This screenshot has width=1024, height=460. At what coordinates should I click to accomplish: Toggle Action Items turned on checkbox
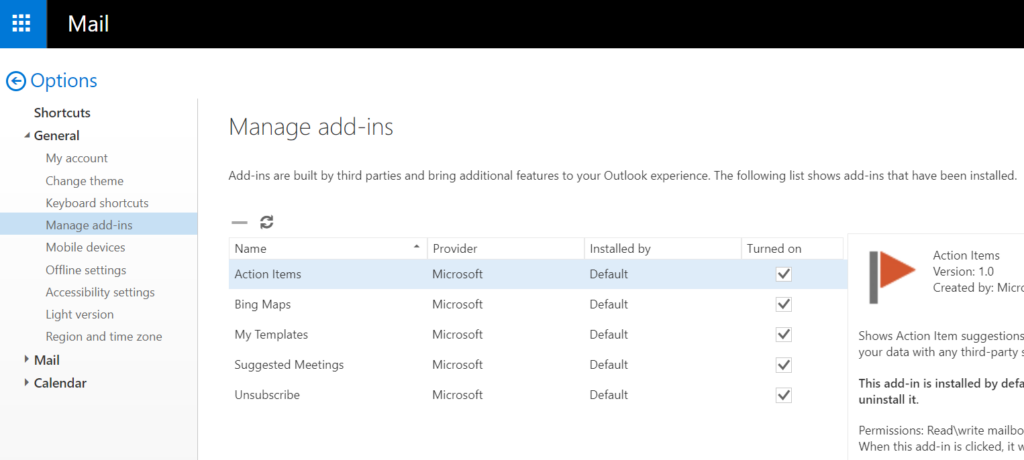pyautogui.click(x=784, y=274)
